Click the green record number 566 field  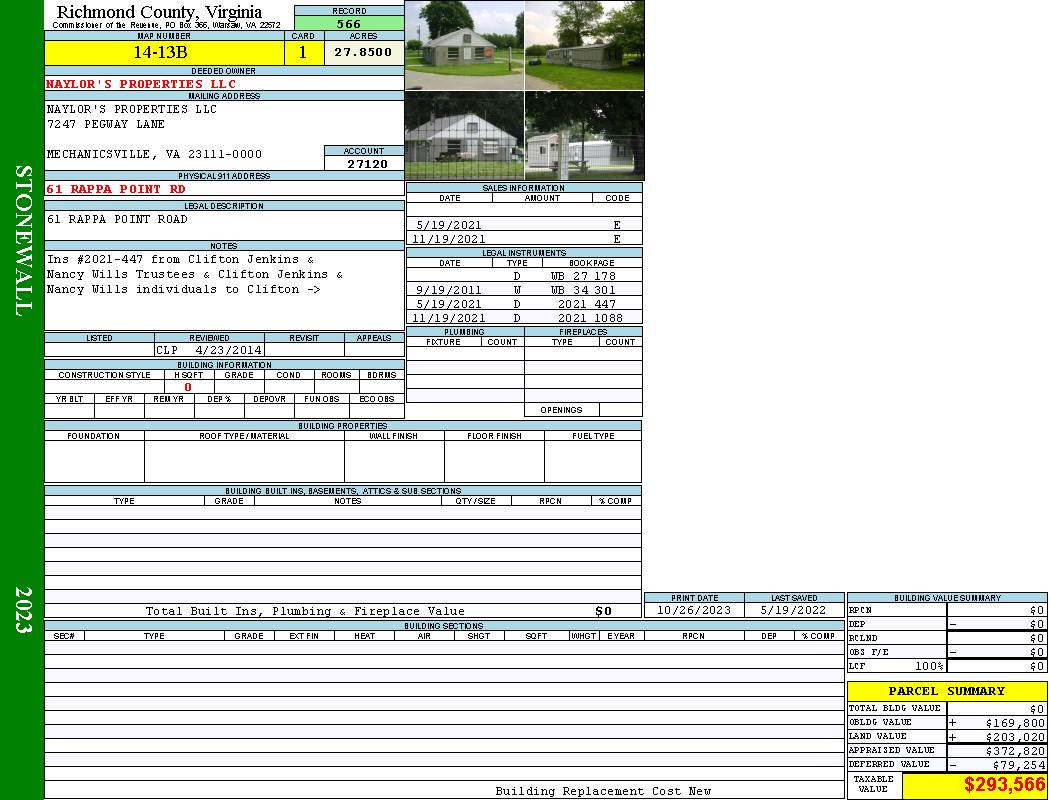click(x=349, y=24)
